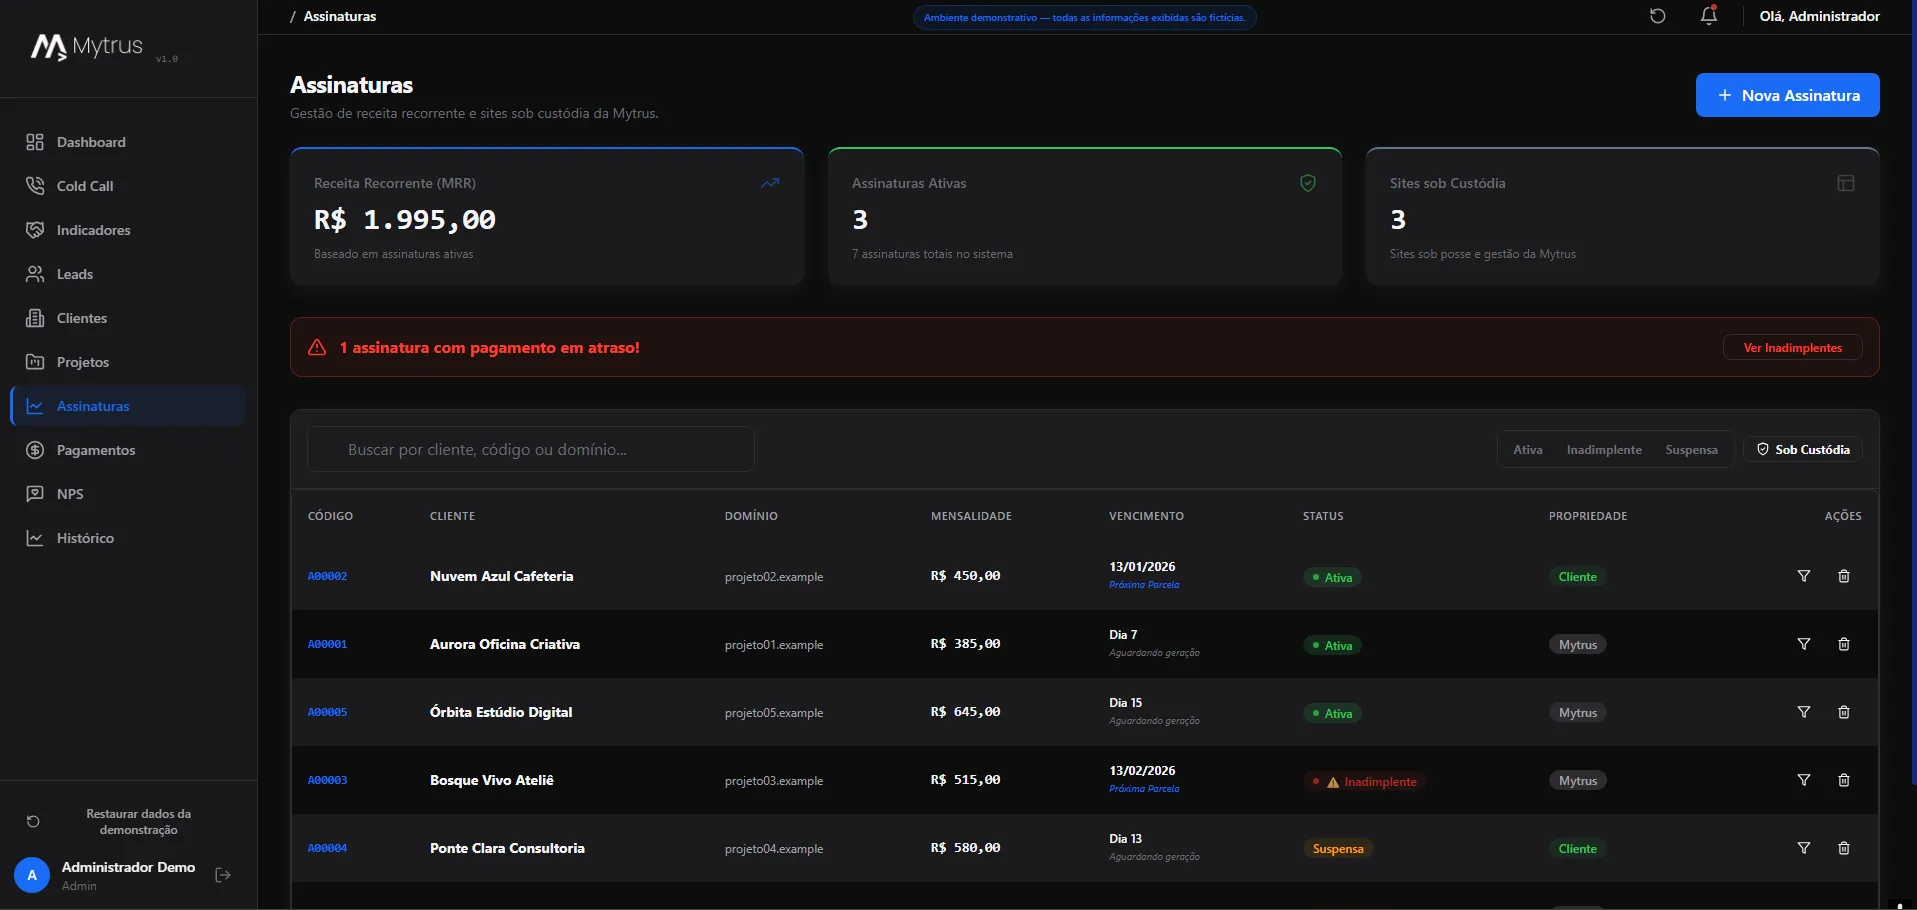Go to Indicadores page
1917x910 pixels.
(x=128, y=230)
